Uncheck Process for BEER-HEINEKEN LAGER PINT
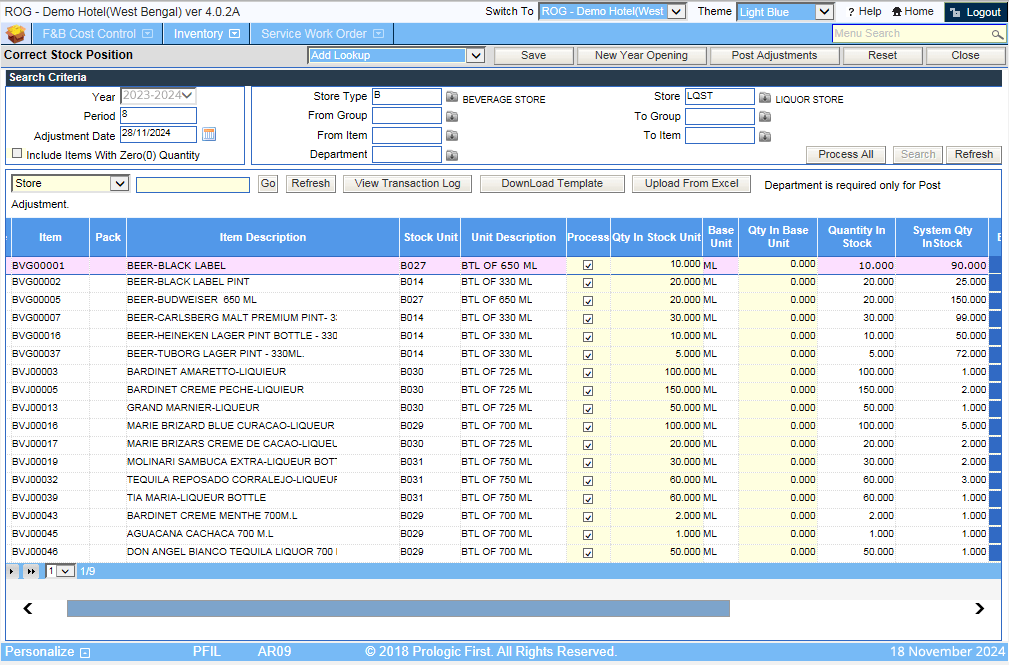 [588, 337]
